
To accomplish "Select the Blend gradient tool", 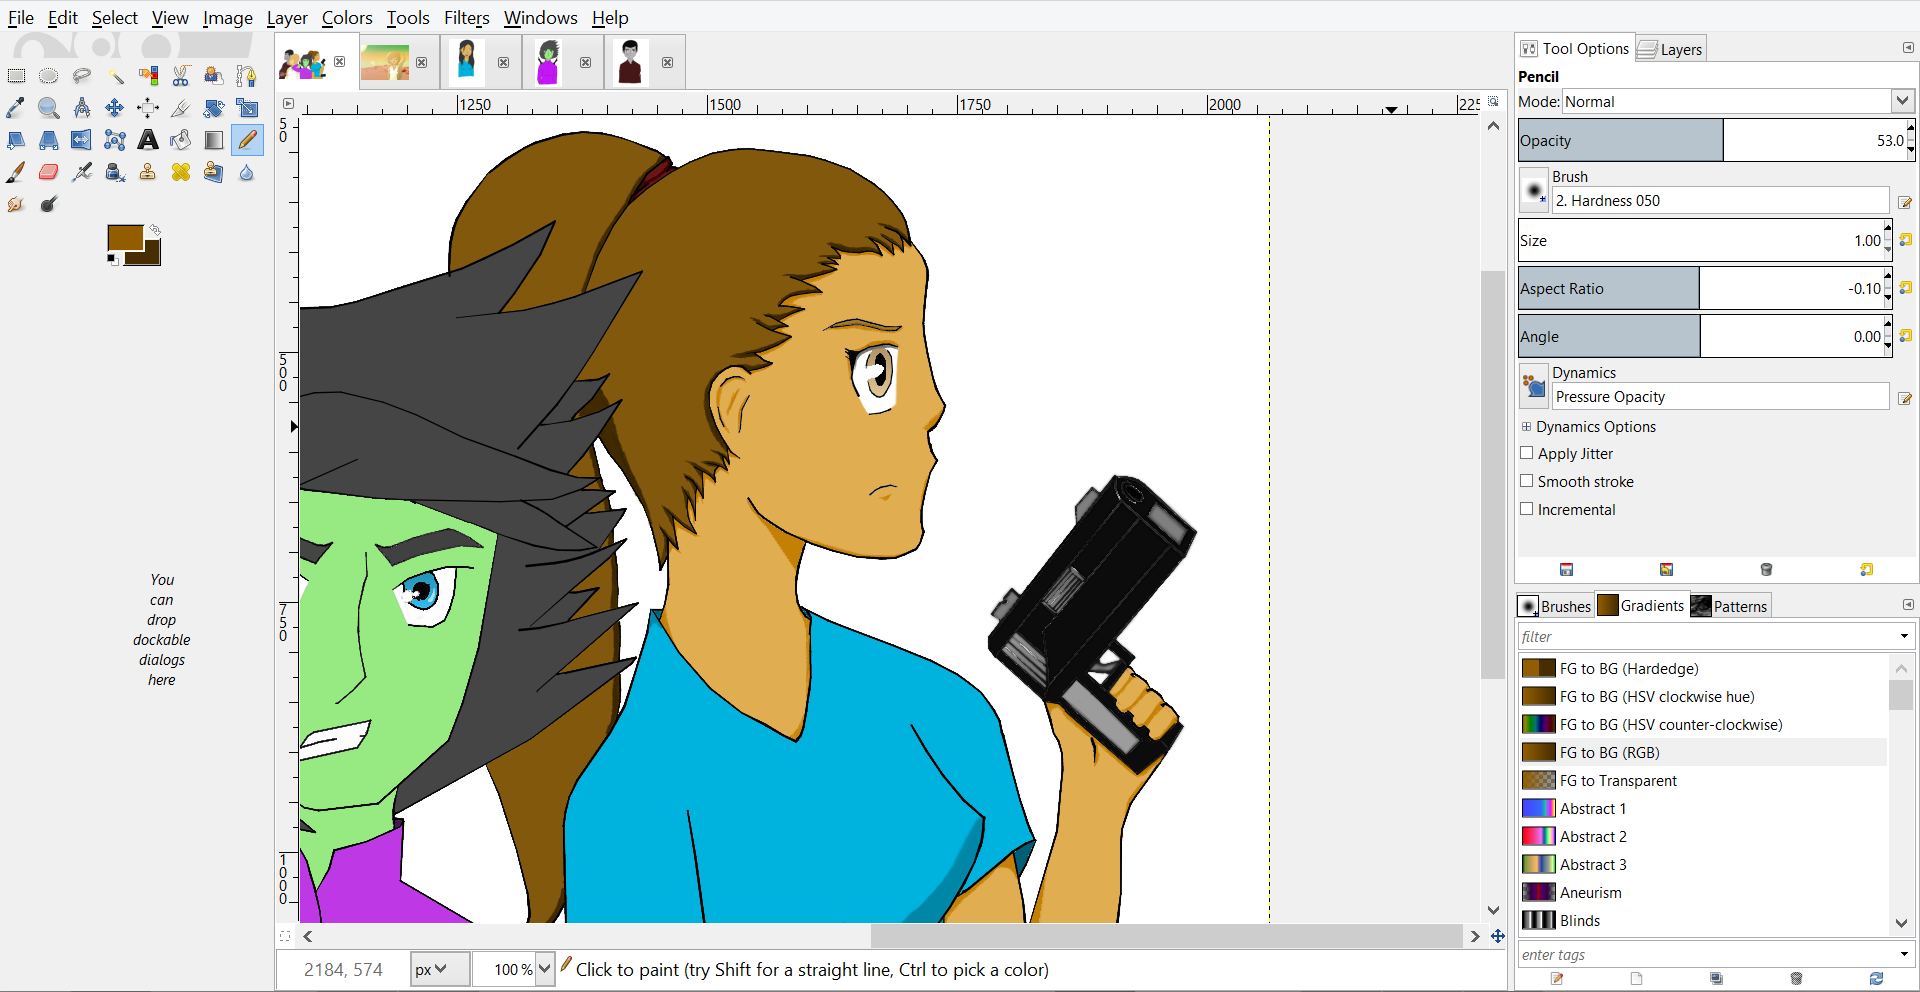I will (x=214, y=140).
